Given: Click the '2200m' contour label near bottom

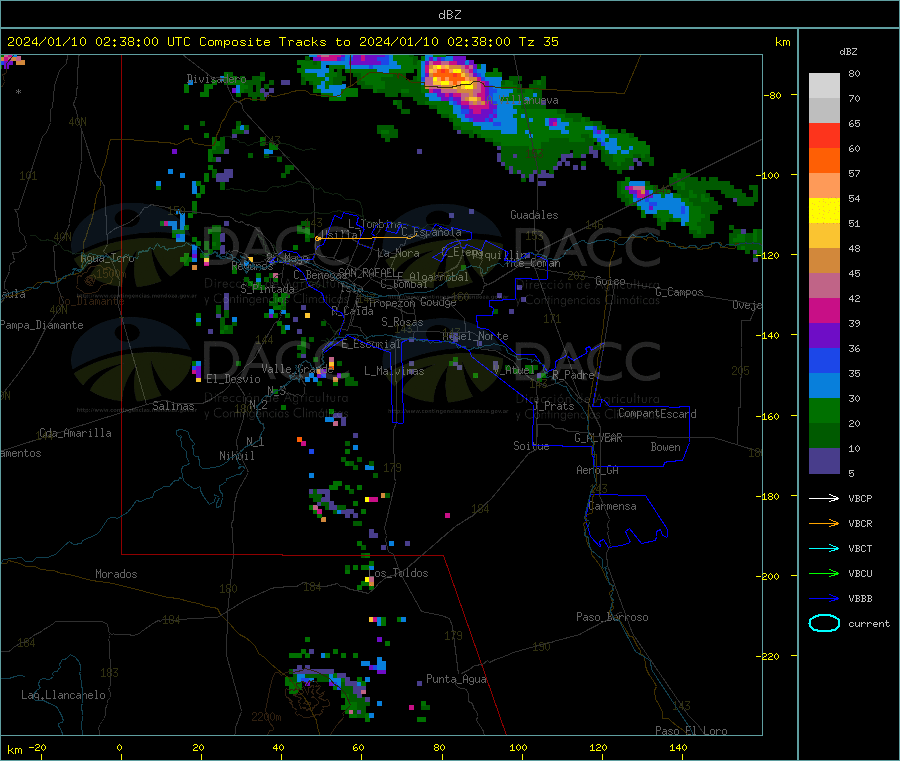Looking at the screenshot, I should coord(266,717).
